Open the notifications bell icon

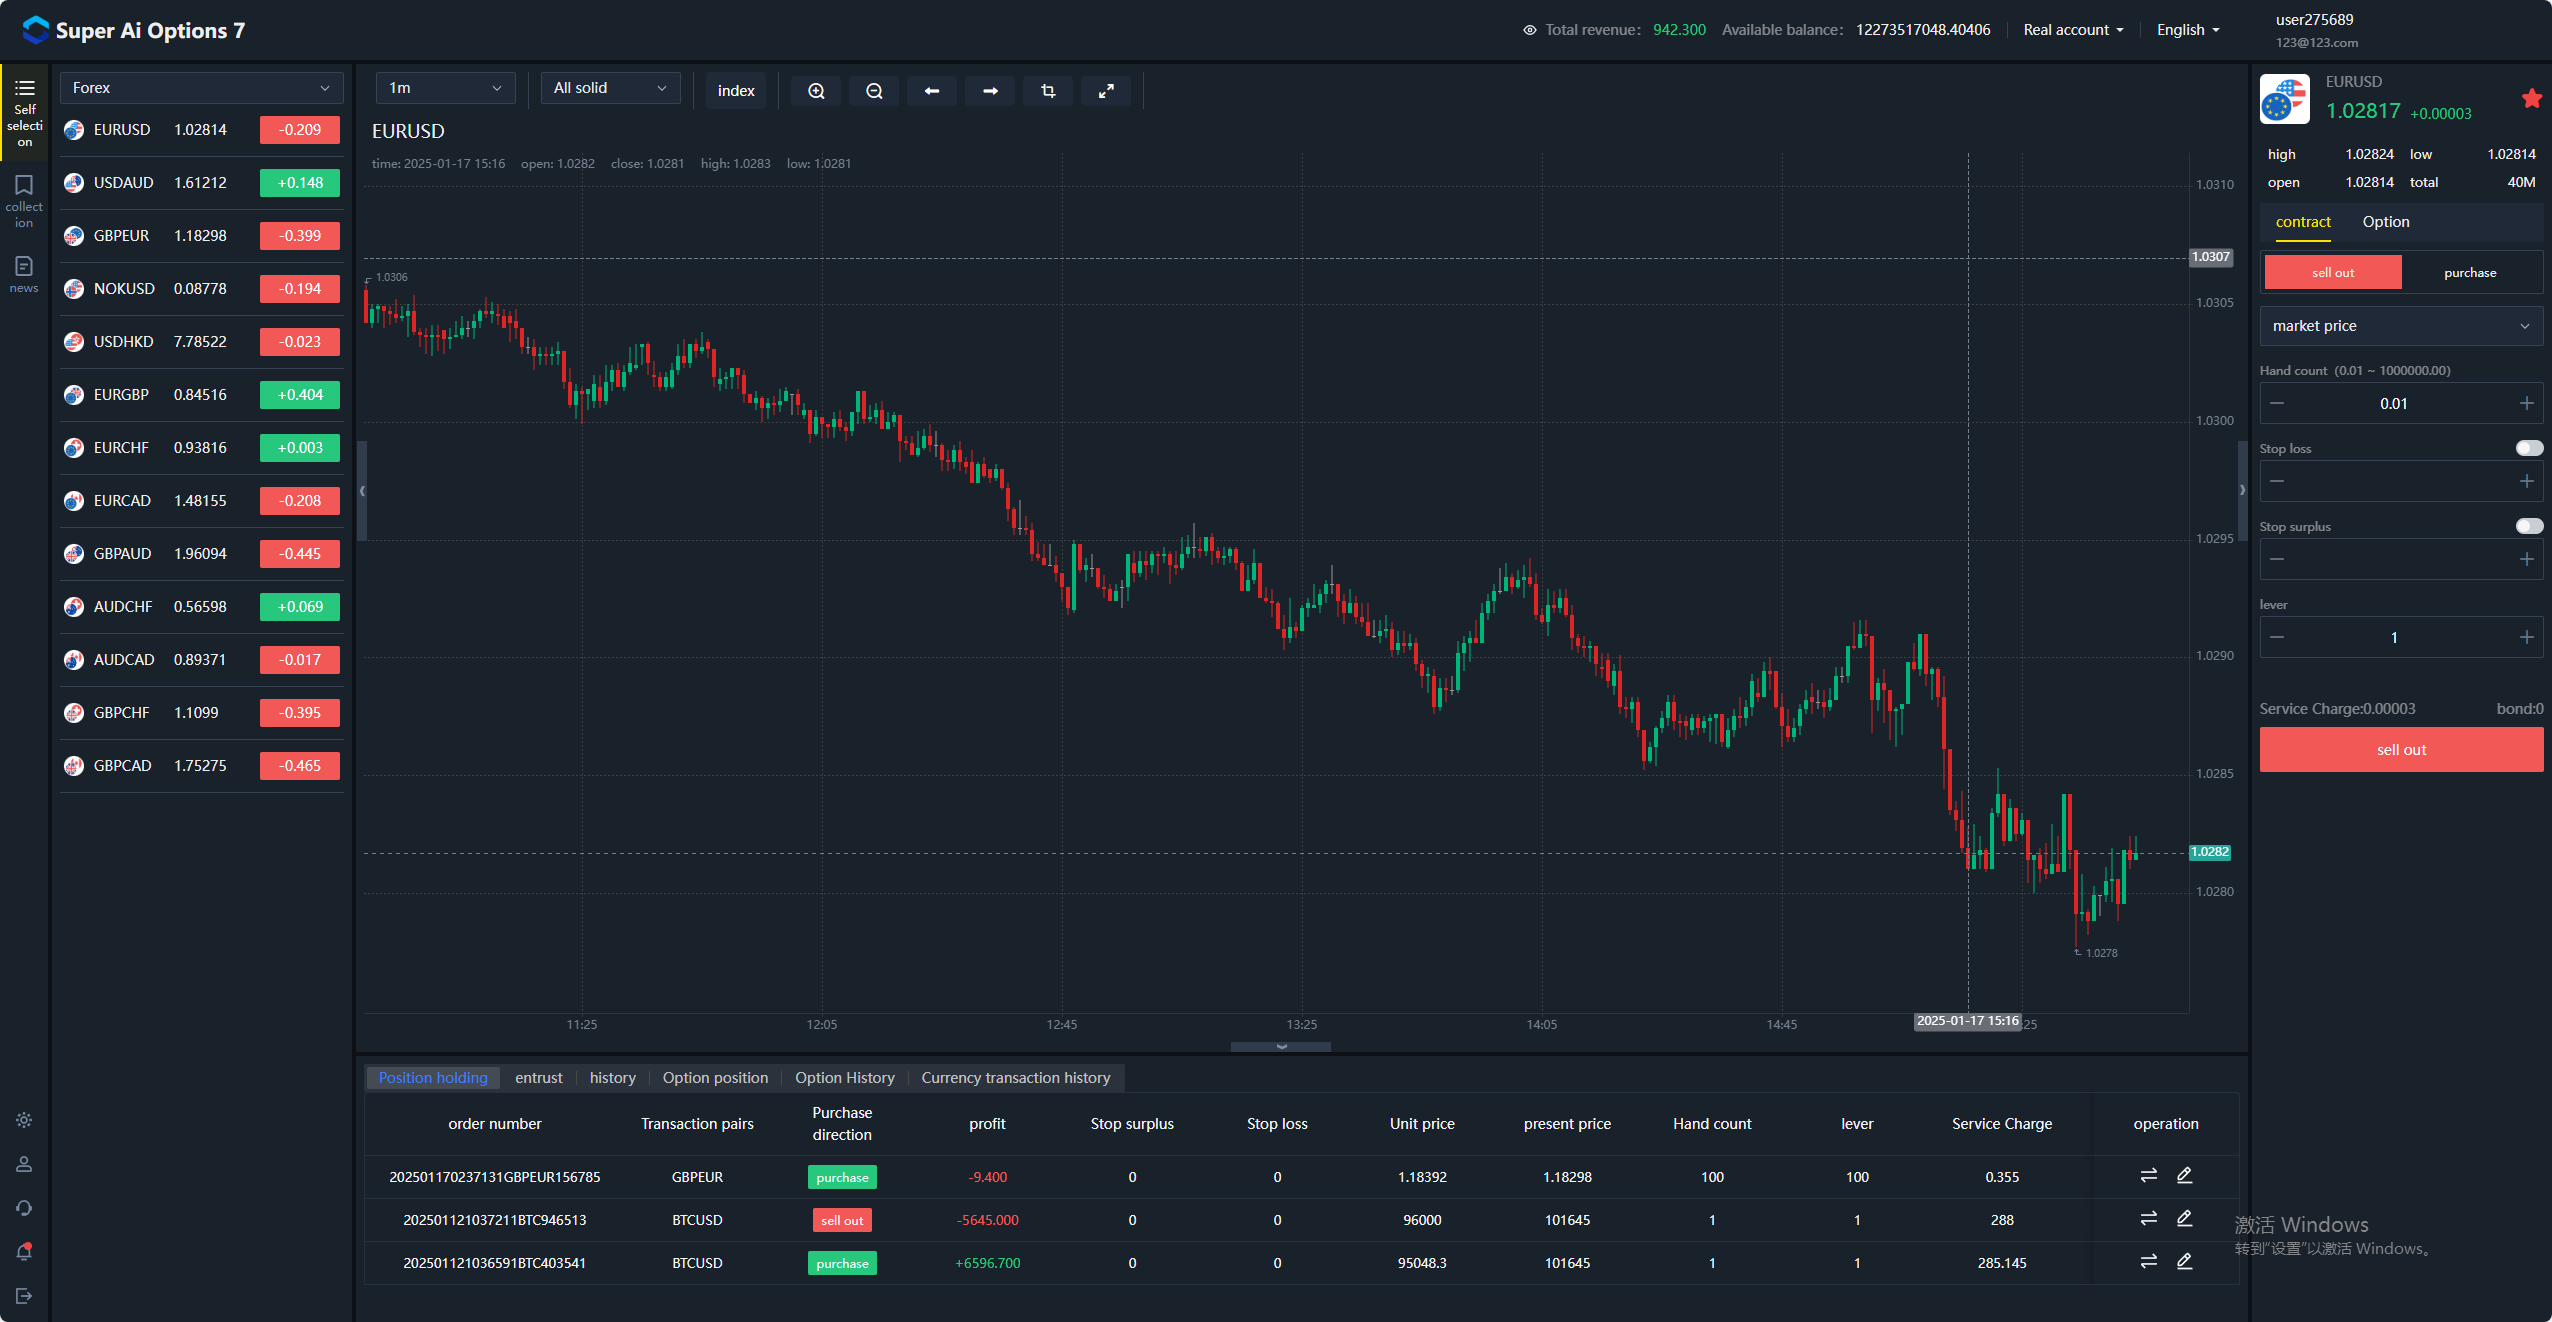[24, 1252]
